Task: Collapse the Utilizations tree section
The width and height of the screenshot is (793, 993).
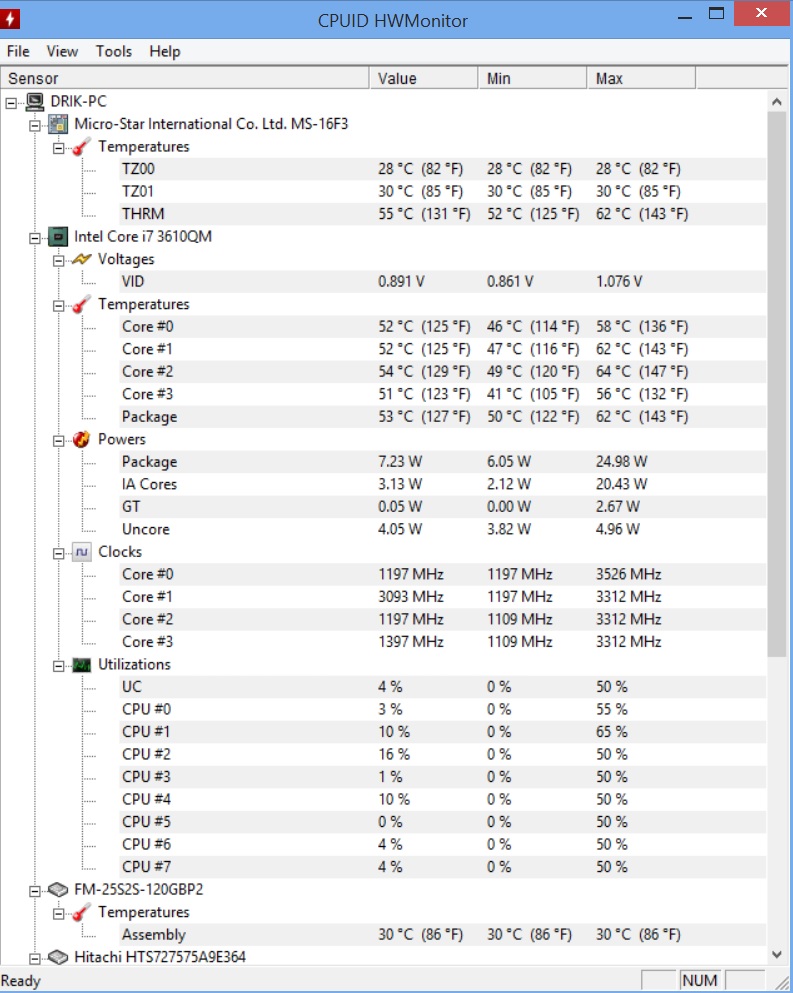Action: (58, 666)
